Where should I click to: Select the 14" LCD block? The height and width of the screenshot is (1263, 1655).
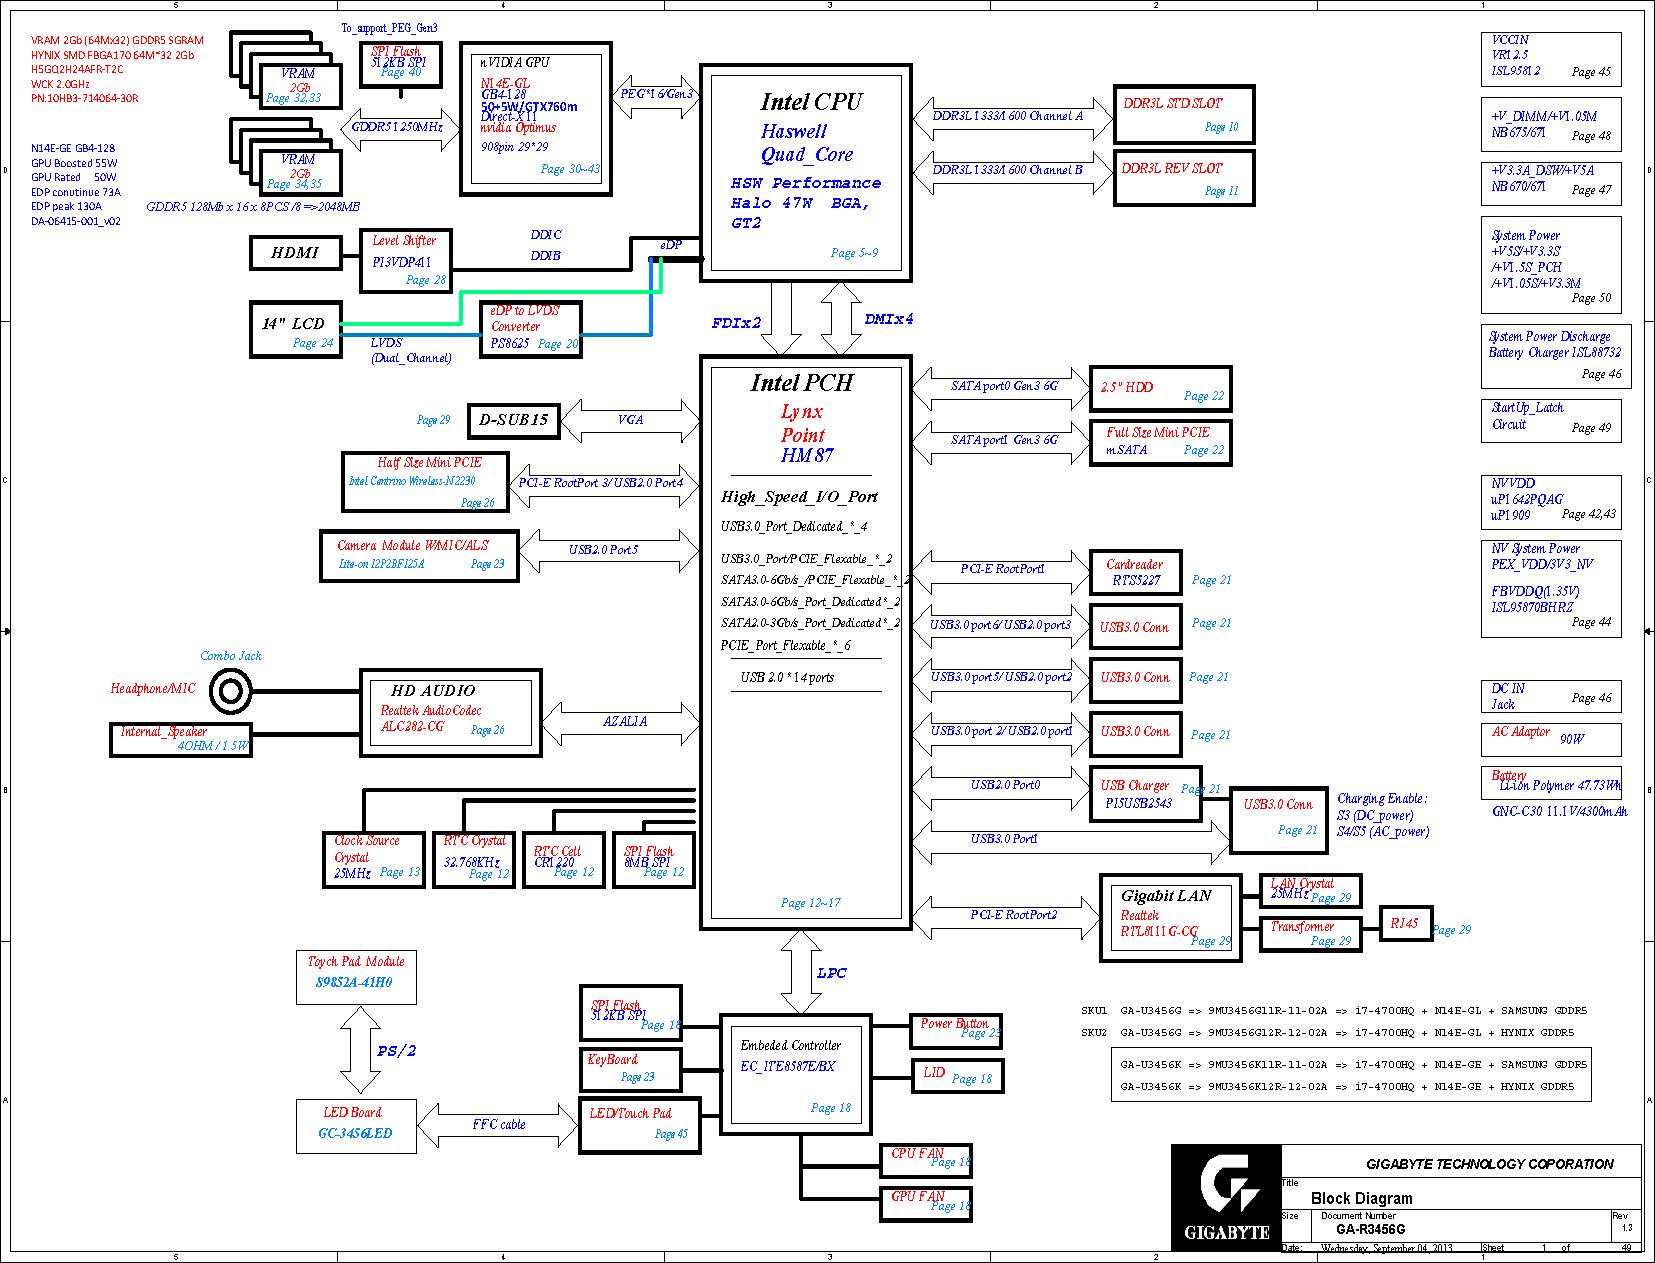tap(296, 329)
